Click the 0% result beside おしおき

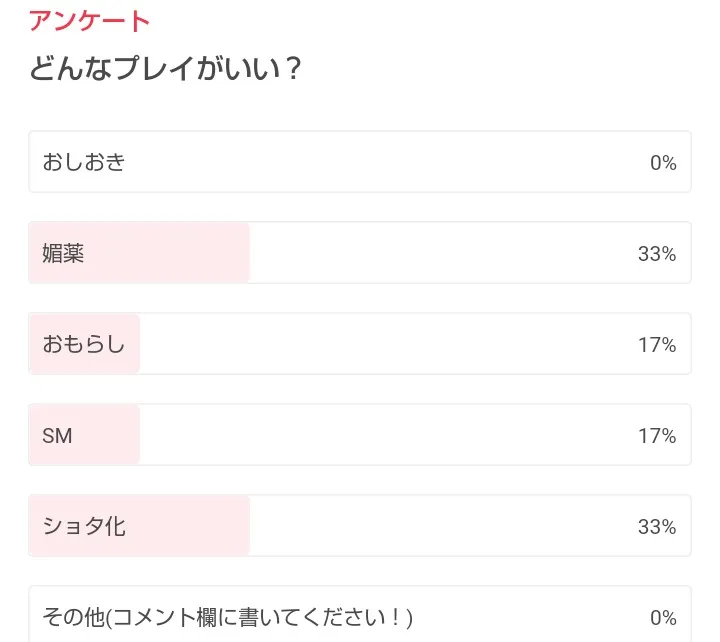pyautogui.click(x=663, y=163)
